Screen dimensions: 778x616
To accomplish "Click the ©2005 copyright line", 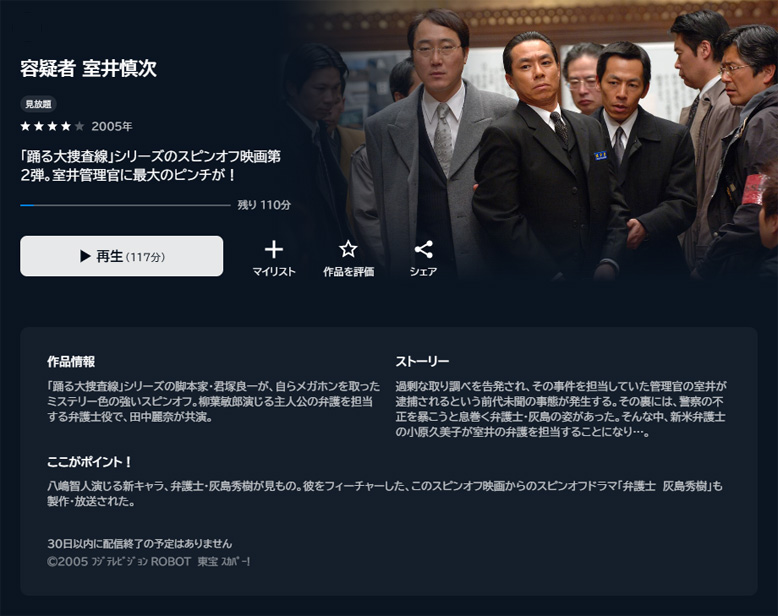I will (x=149, y=561).
